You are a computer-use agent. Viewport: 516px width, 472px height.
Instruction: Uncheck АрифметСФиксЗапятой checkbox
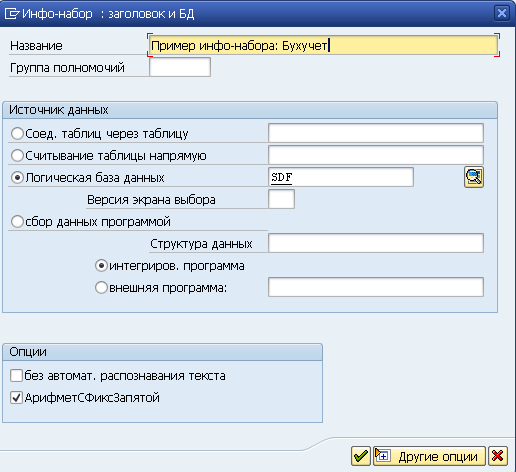tap(16, 397)
